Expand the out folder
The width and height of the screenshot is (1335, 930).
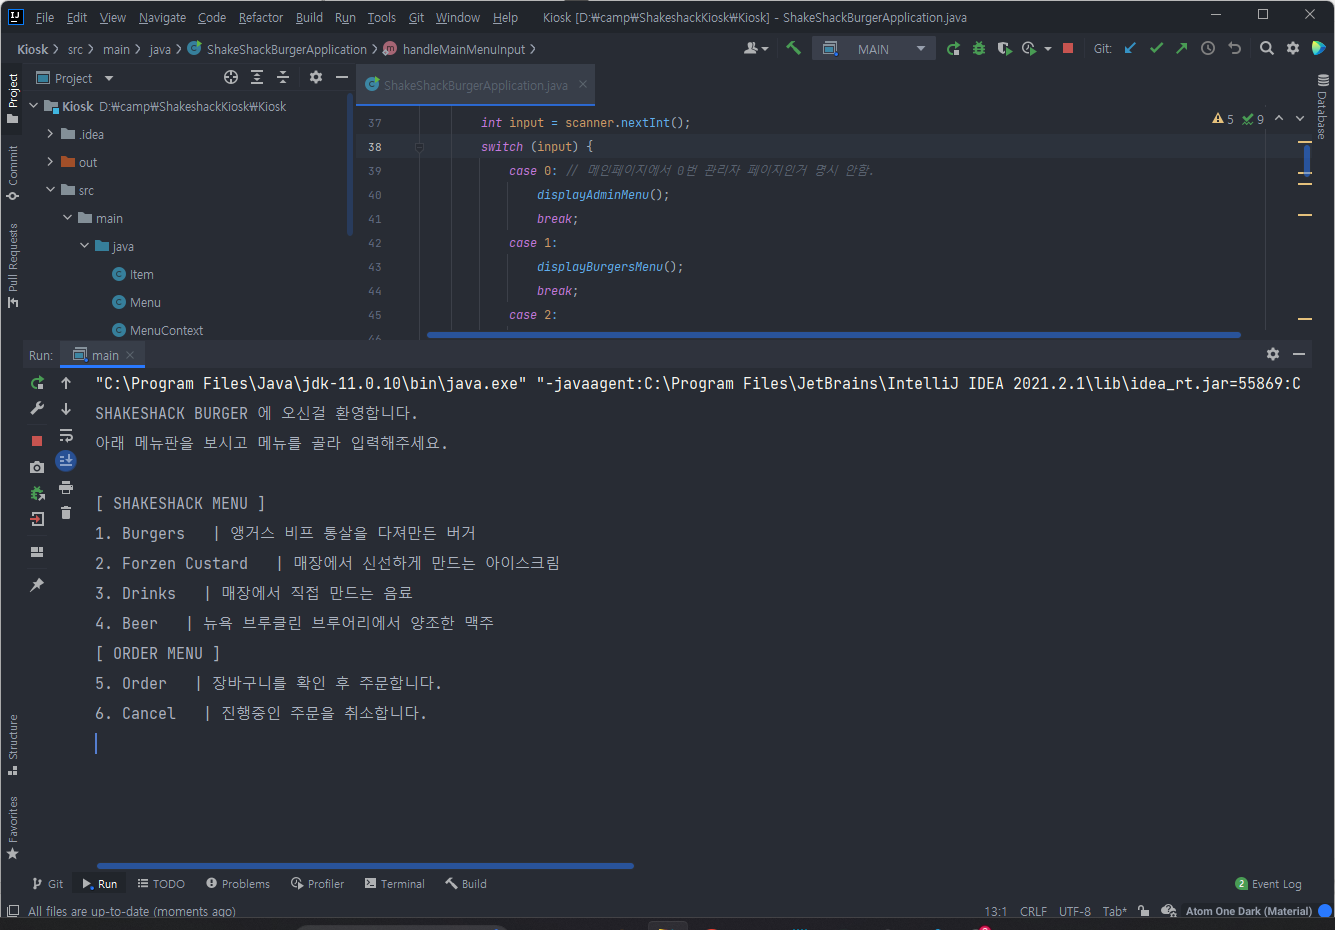pyautogui.click(x=50, y=162)
